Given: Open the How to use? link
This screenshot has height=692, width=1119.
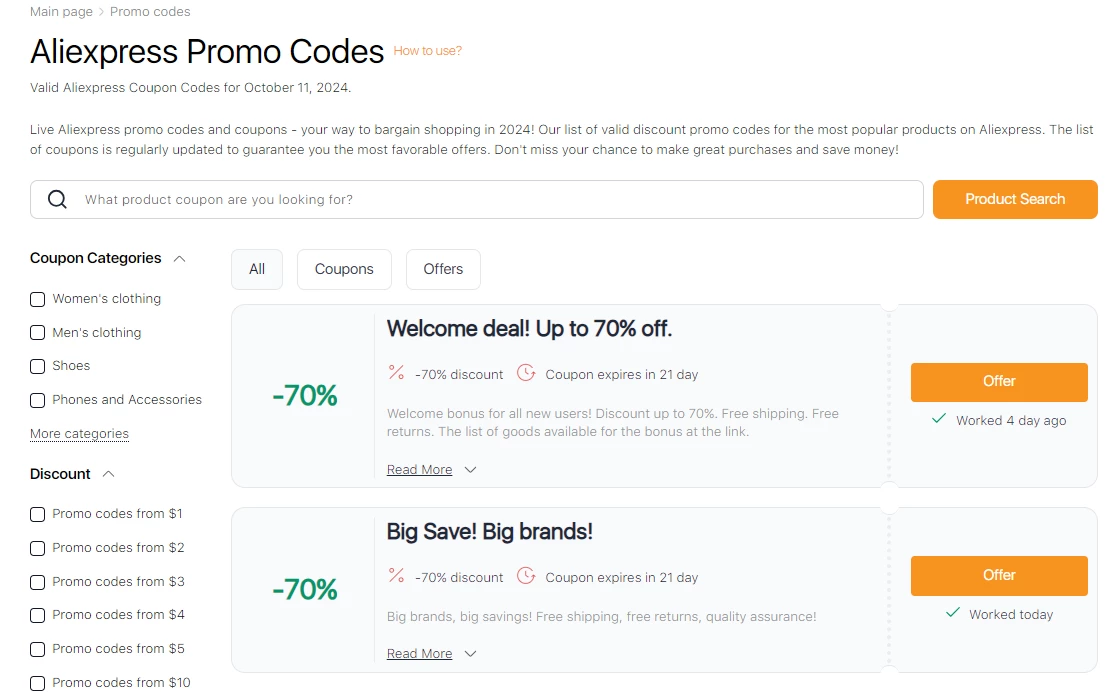Looking at the screenshot, I should coord(427,51).
